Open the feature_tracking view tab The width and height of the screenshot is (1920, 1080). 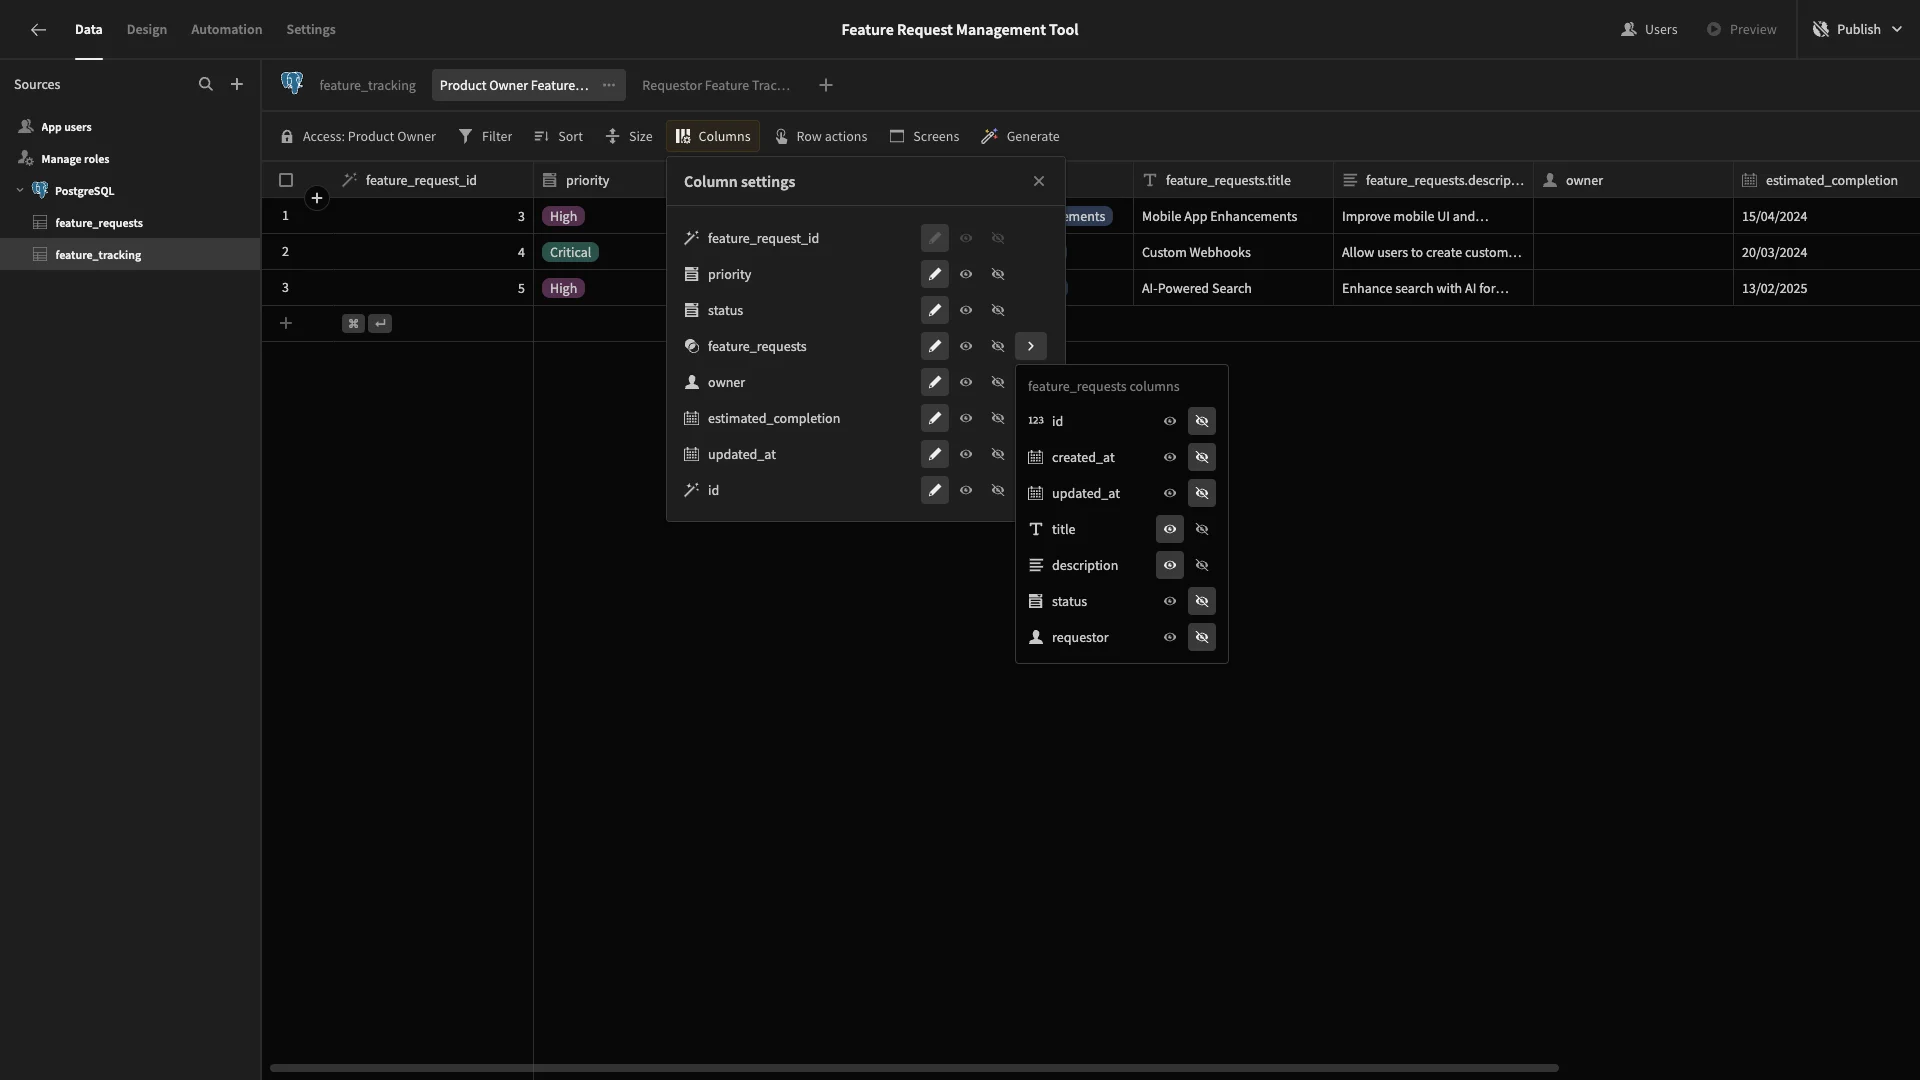click(x=367, y=85)
